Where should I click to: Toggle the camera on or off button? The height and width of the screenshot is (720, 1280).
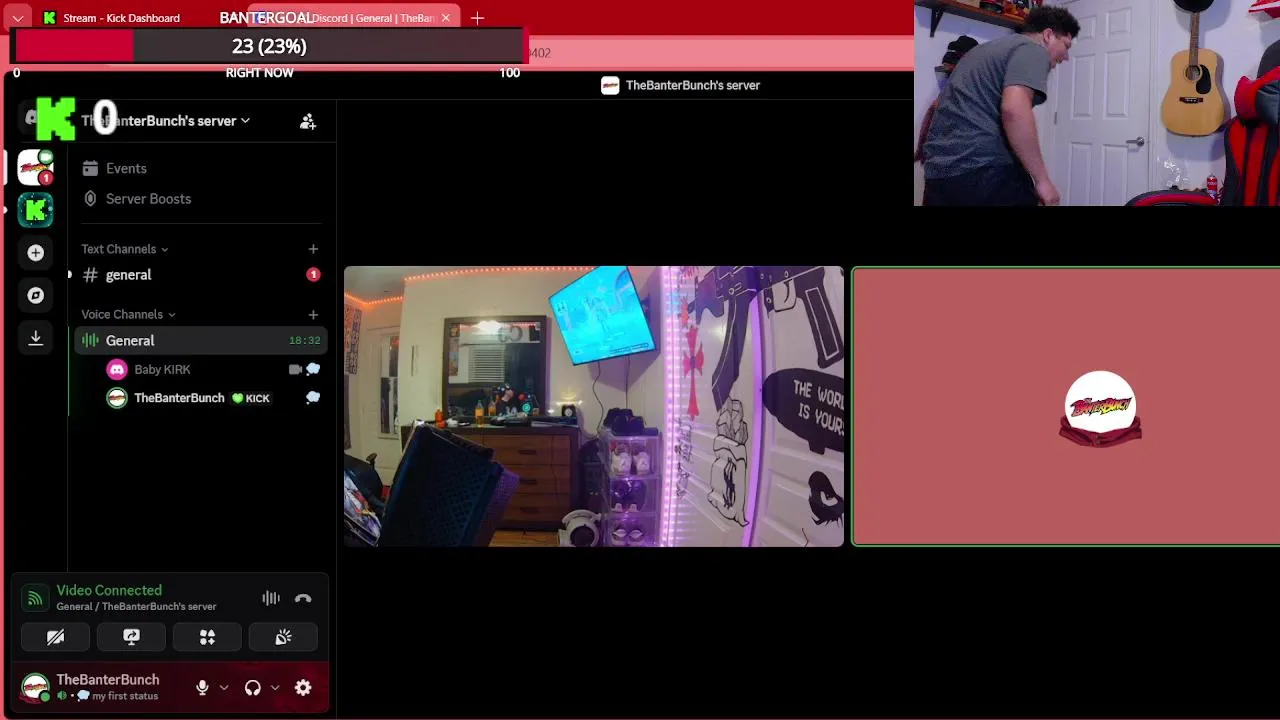(56, 637)
